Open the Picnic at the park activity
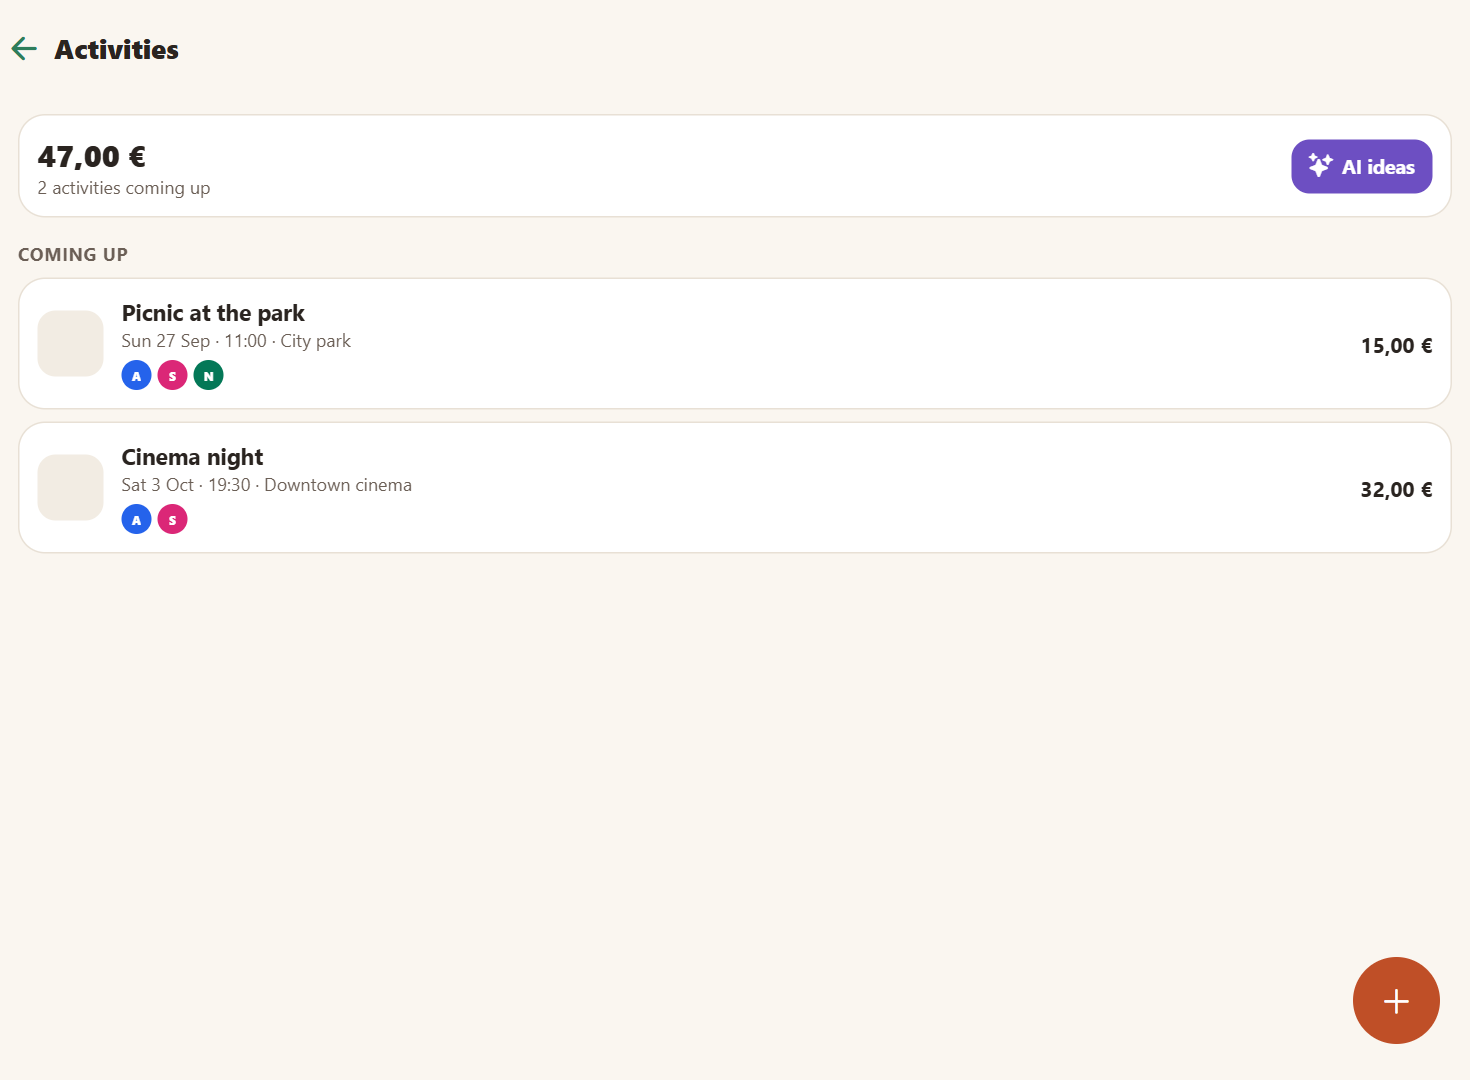The height and width of the screenshot is (1080, 1470). [734, 343]
